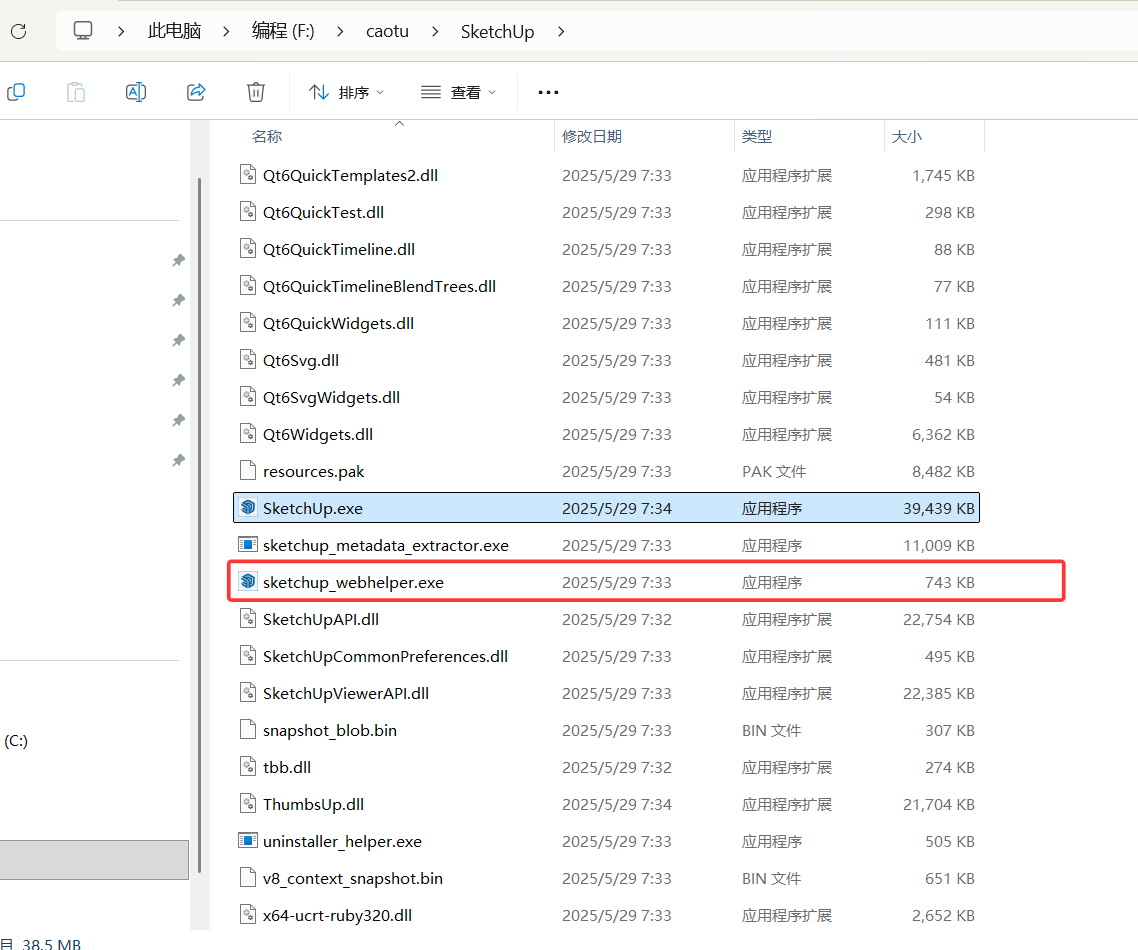Click the uninstaller_helper.exe icon
Image resolution: width=1138 pixels, height=950 pixels.
click(248, 840)
